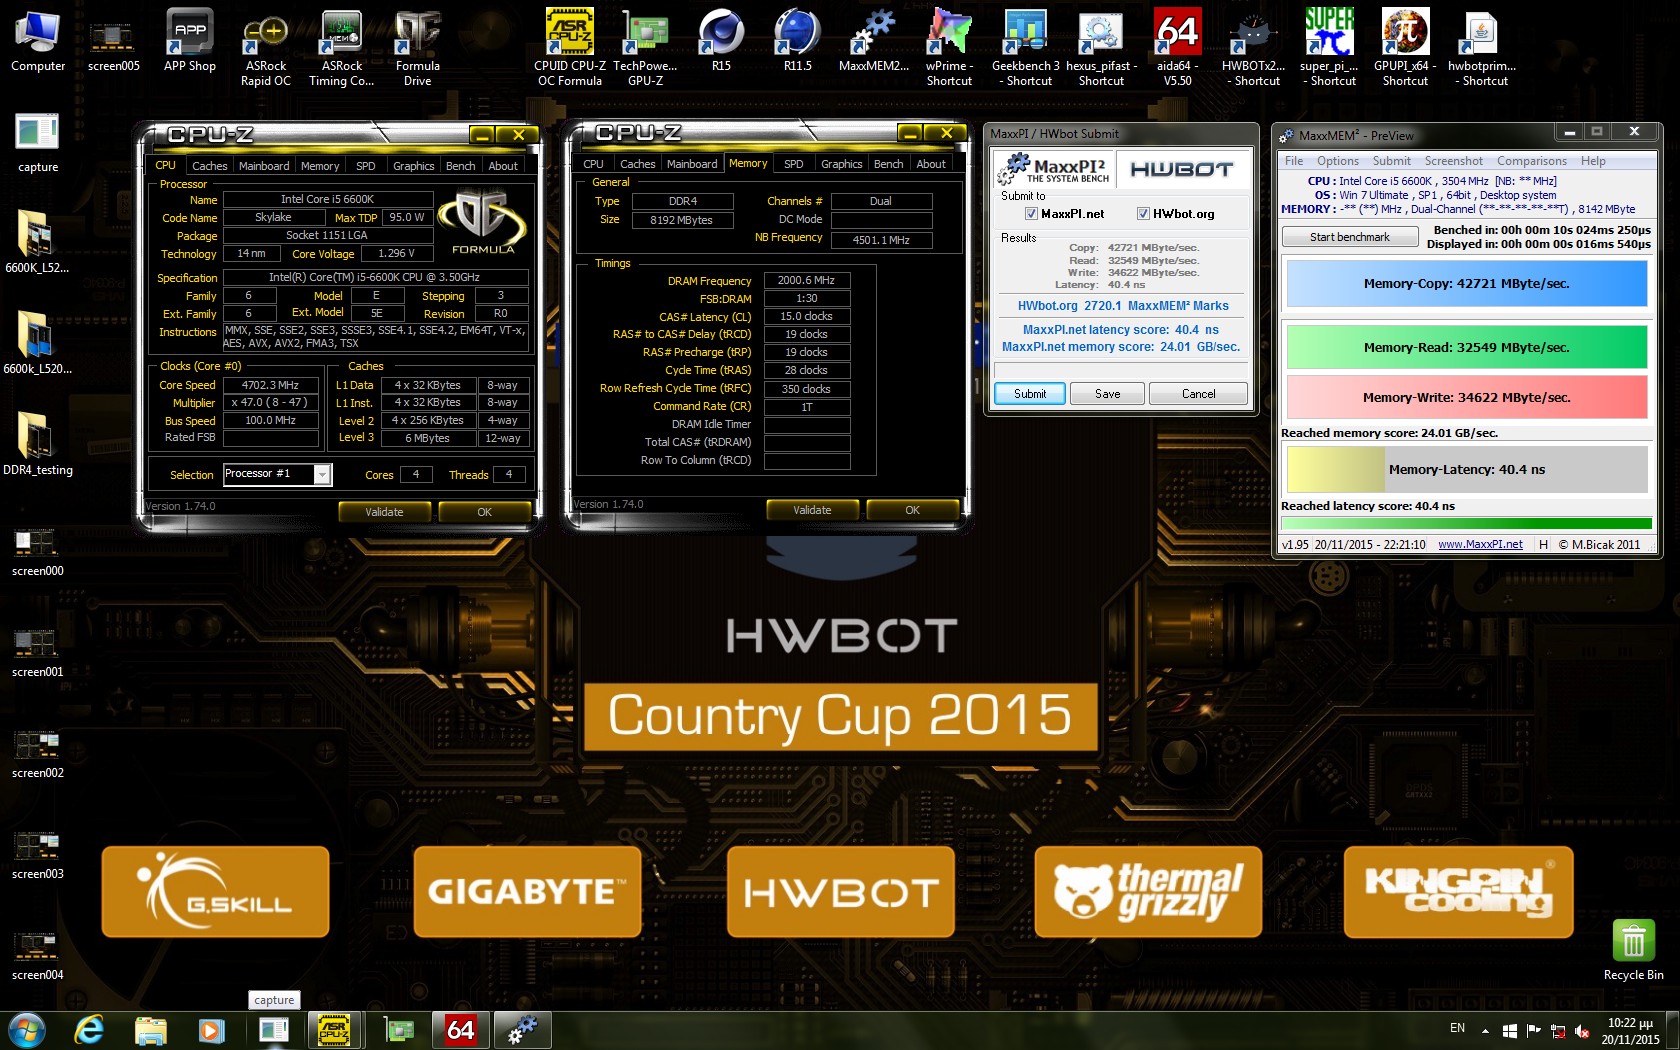Select Bench tab in left CPU-Z
This screenshot has height=1050, width=1680.
click(x=461, y=166)
